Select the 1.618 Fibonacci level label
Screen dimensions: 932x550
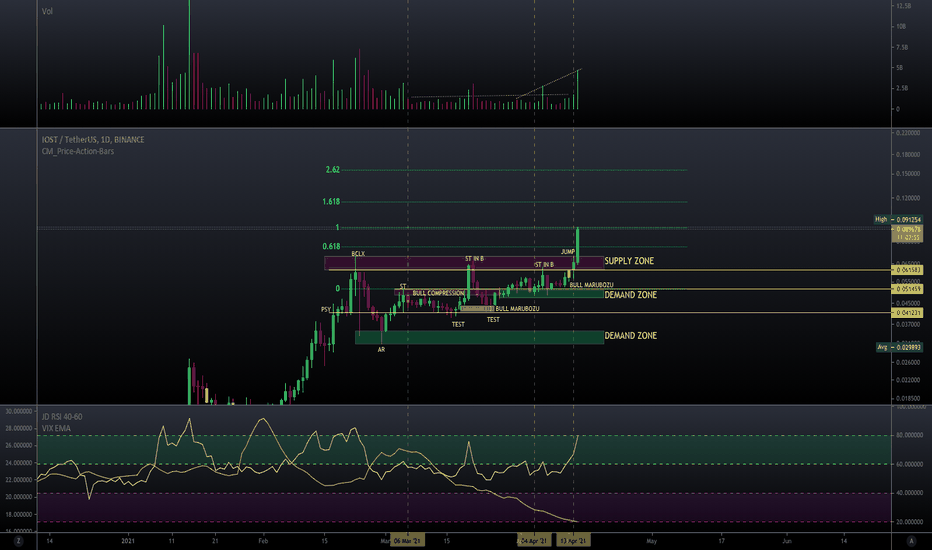click(331, 202)
